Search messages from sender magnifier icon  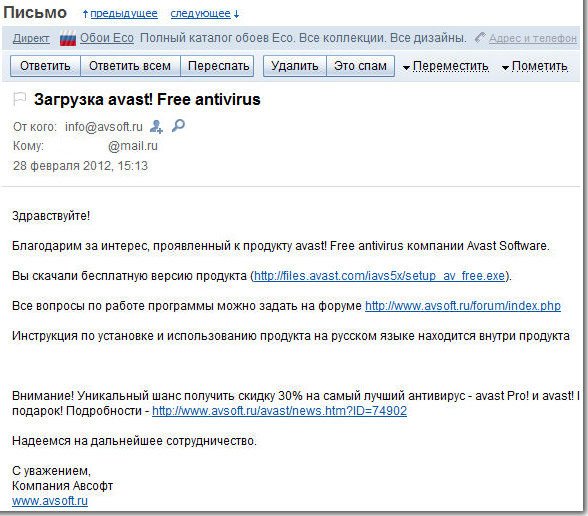(x=178, y=126)
